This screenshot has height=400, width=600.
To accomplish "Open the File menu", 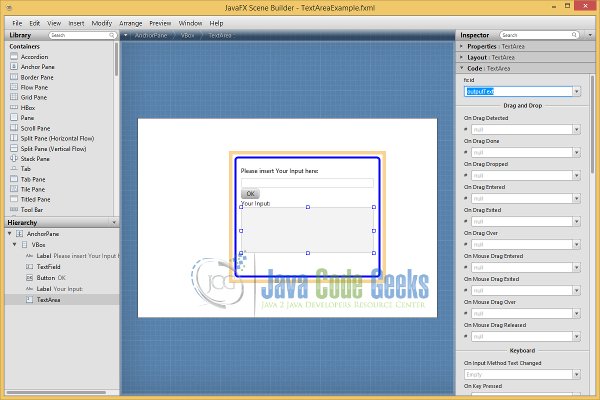I will pos(17,23).
